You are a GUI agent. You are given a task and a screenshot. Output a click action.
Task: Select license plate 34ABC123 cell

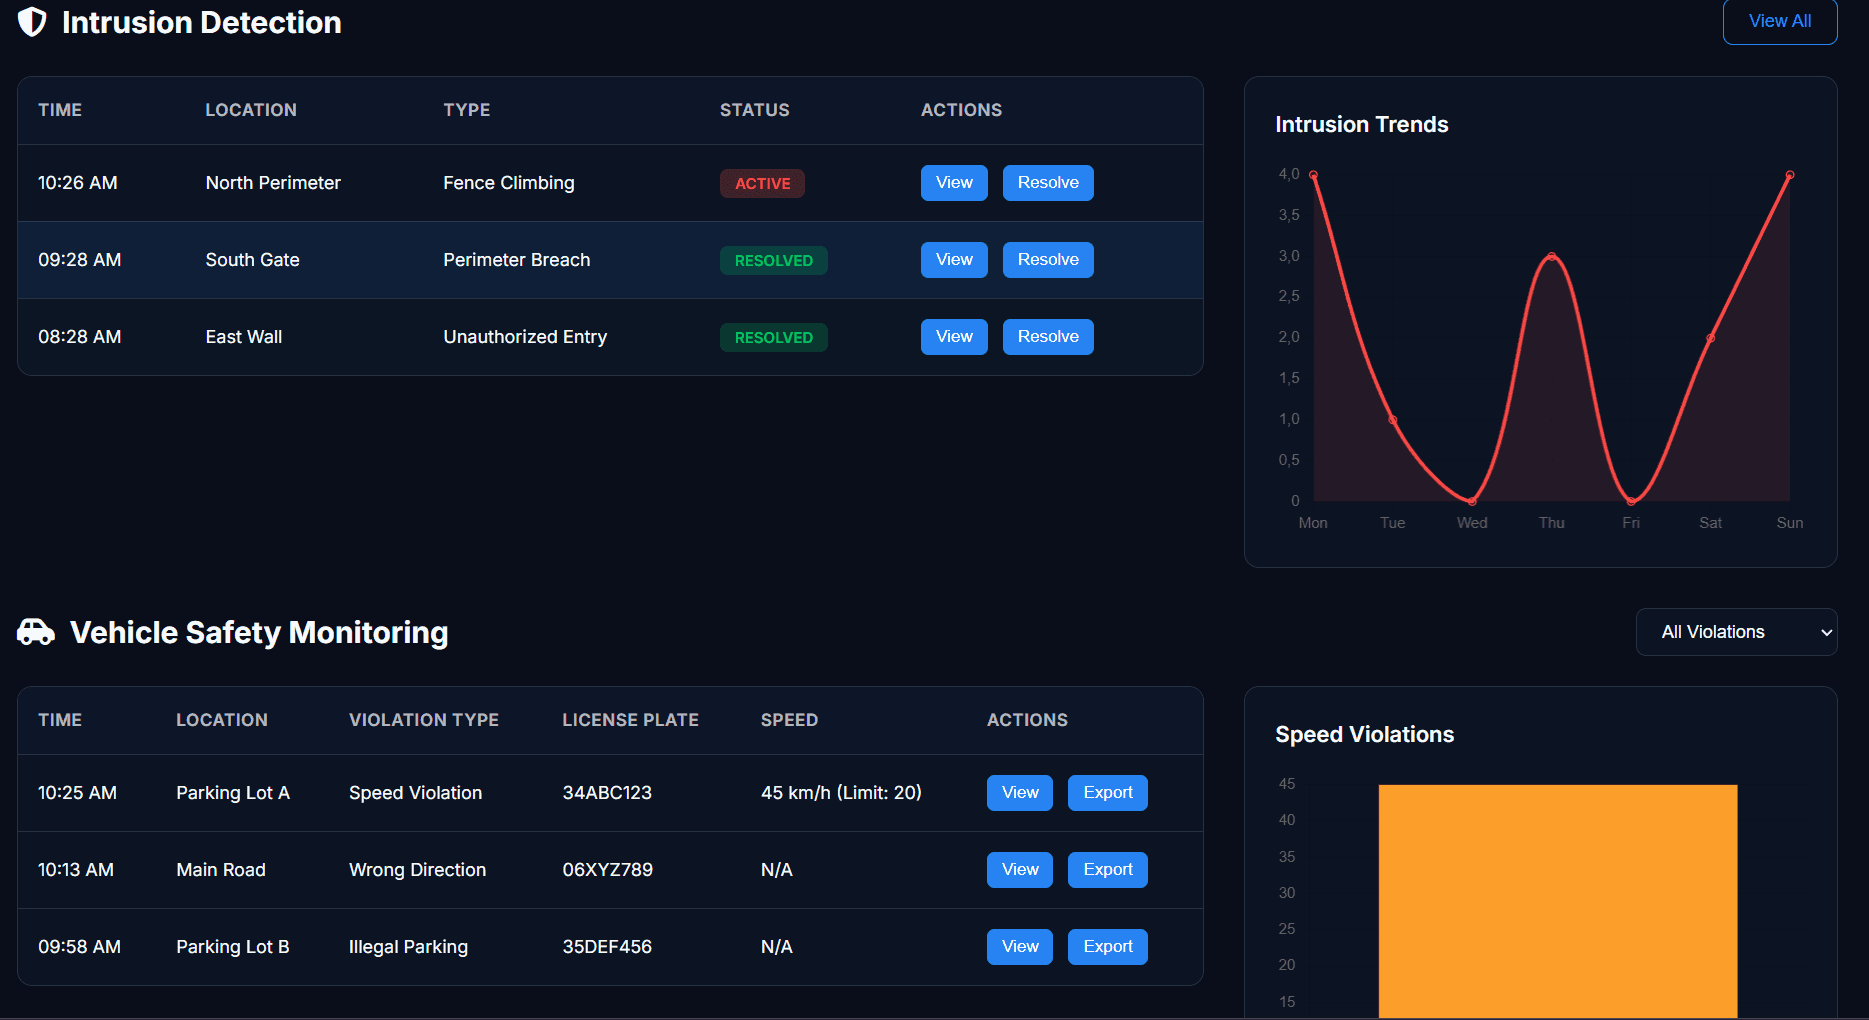coord(607,793)
